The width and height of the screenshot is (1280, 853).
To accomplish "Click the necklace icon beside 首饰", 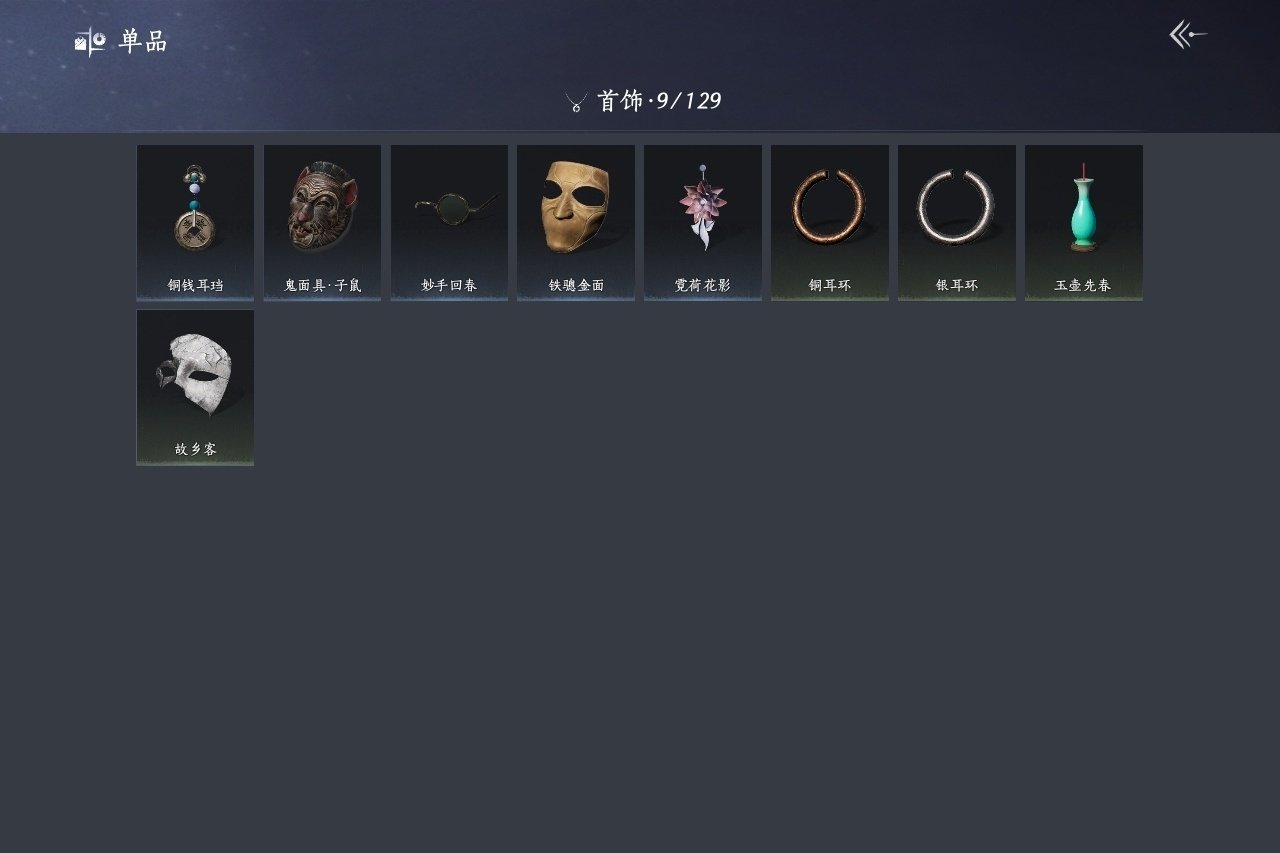I will tap(576, 101).
